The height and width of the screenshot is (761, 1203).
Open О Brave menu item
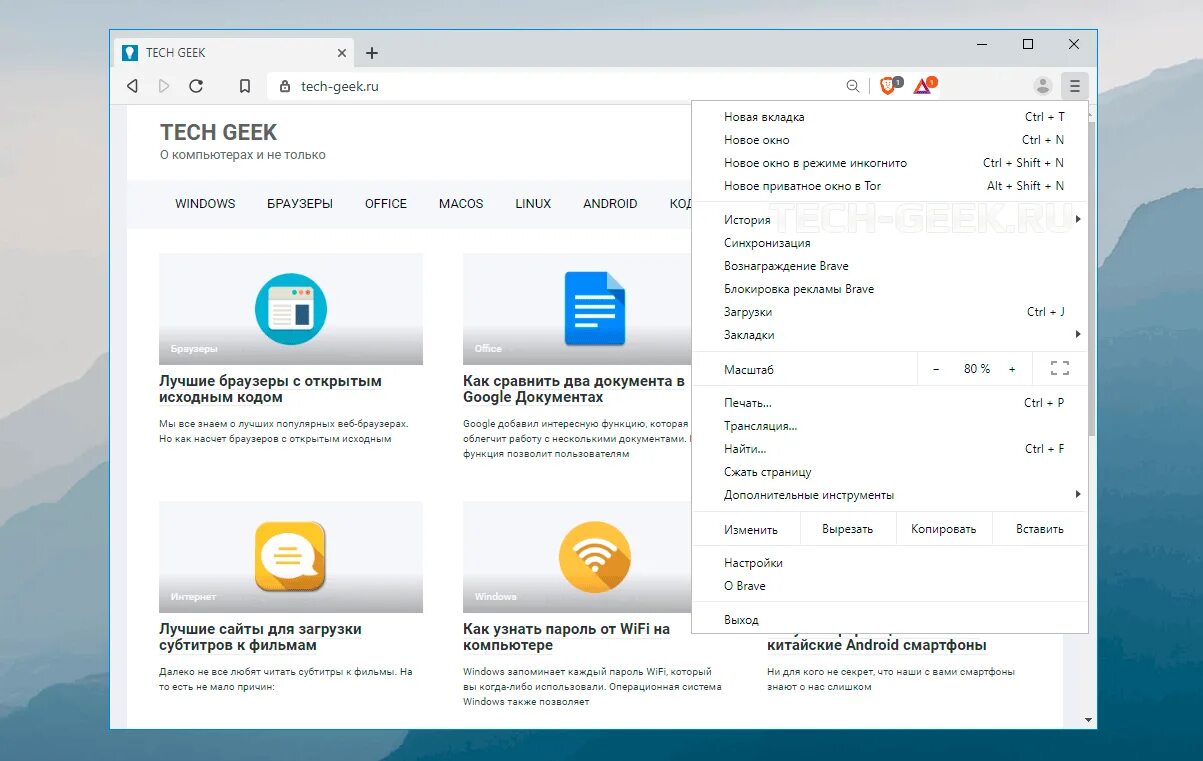pyautogui.click(x=889, y=586)
